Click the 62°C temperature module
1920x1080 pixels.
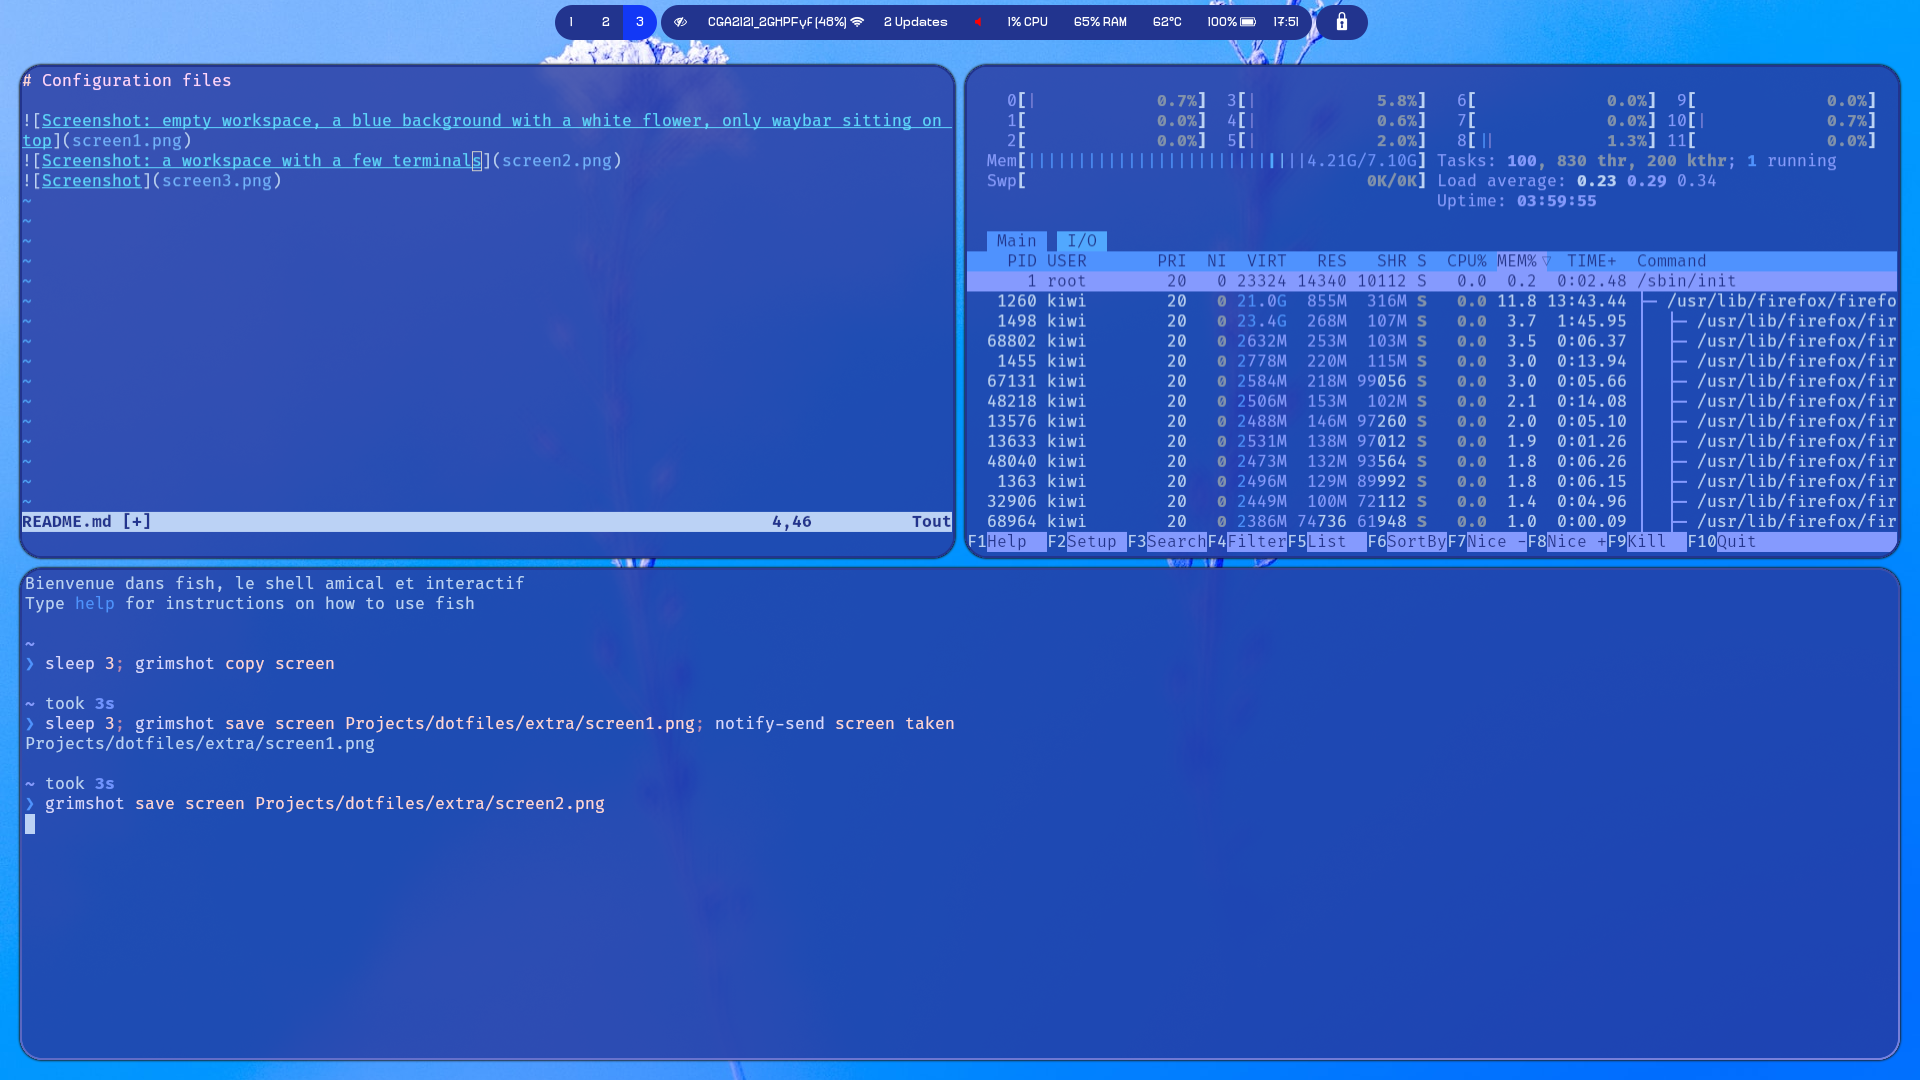click(x=1167, y=22)
